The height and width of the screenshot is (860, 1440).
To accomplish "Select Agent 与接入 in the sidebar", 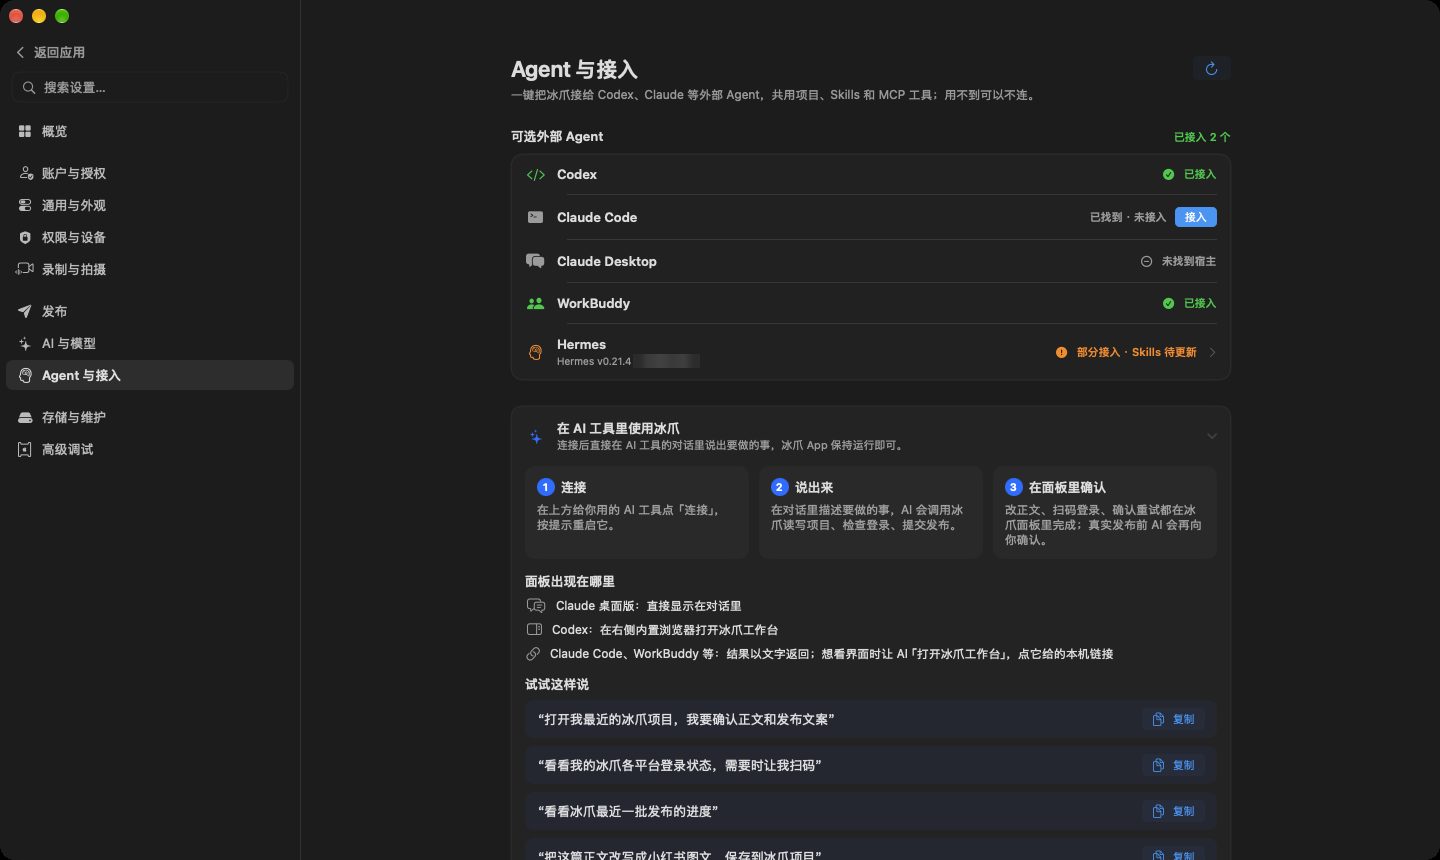I will click(150, 375).
